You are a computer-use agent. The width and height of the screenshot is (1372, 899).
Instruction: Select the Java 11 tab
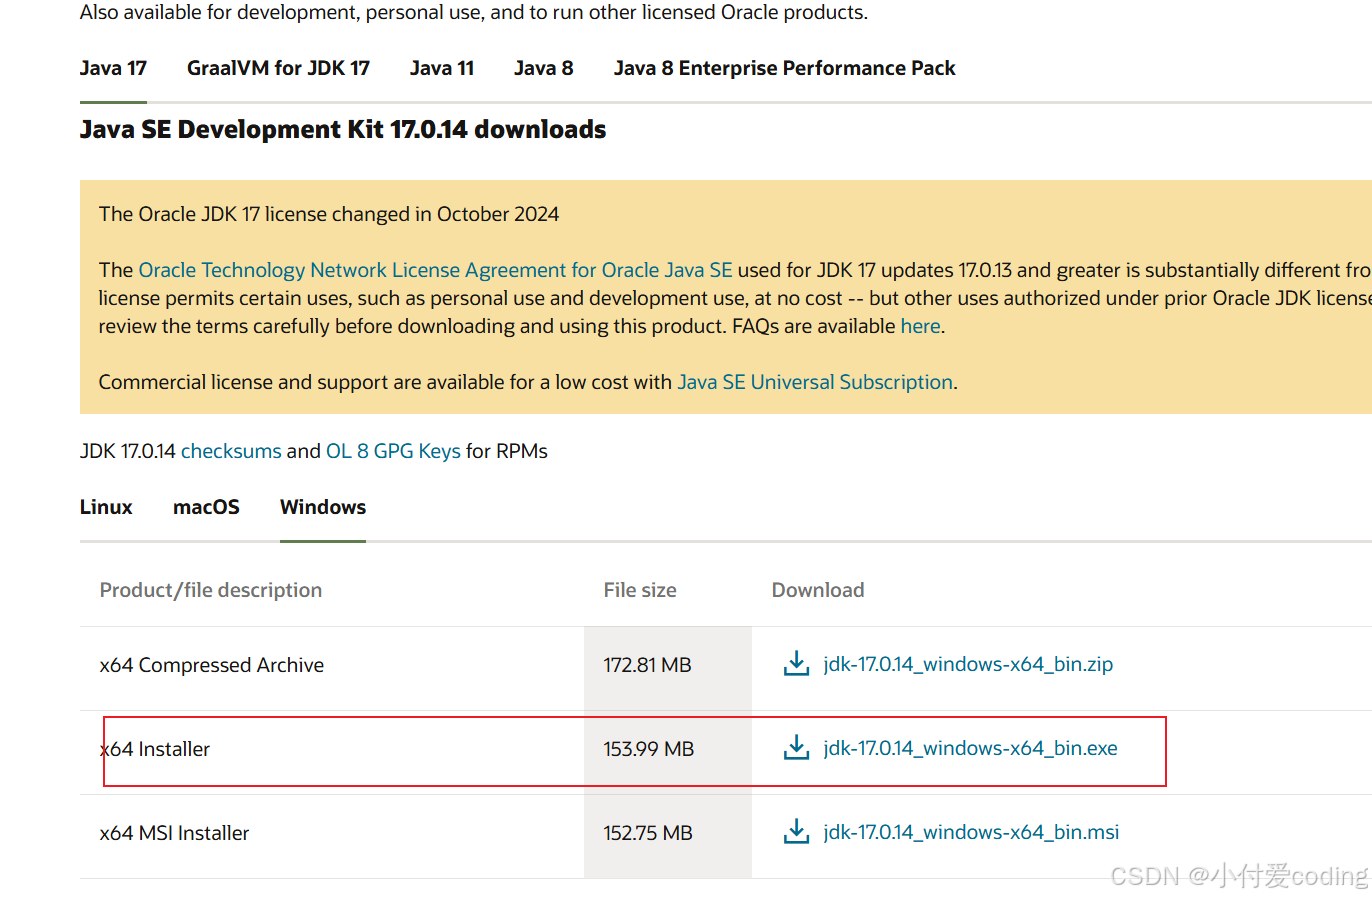pos(442,68)
